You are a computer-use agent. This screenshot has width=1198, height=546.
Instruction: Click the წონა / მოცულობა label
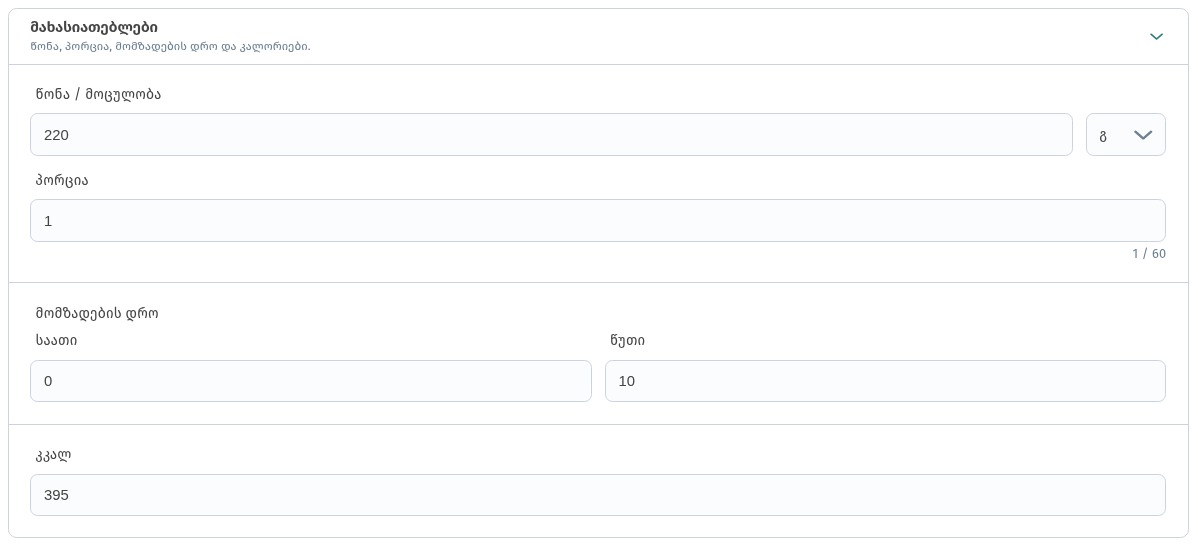point(98,95)
